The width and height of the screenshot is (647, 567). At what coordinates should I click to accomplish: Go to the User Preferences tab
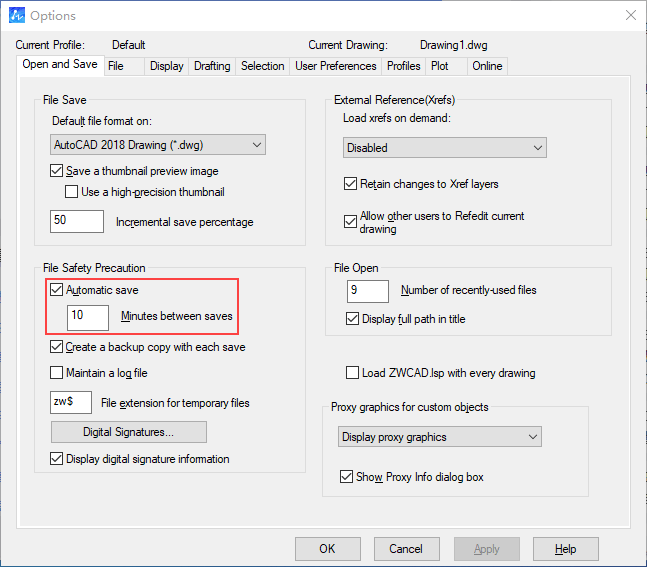click(x=335, y=66)
